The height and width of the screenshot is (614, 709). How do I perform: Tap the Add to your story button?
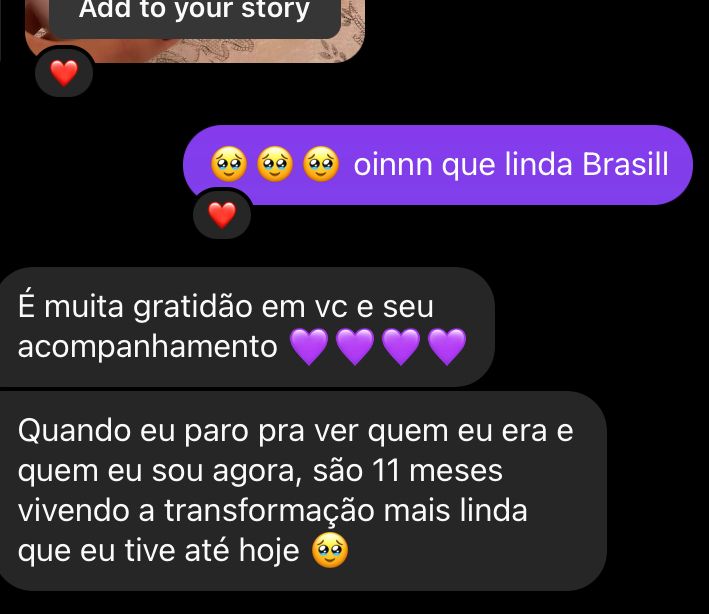[194, 16]
